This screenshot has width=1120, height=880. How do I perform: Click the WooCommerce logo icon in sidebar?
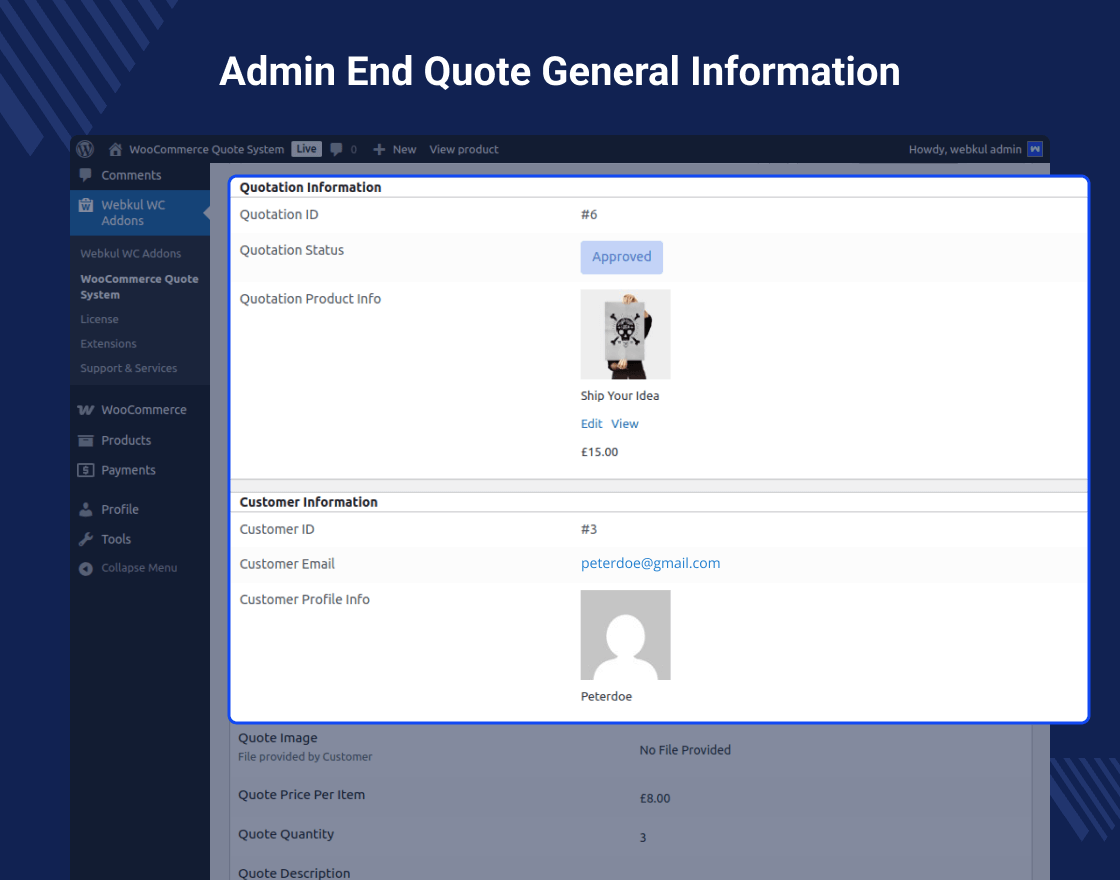[x=86, y=410]
